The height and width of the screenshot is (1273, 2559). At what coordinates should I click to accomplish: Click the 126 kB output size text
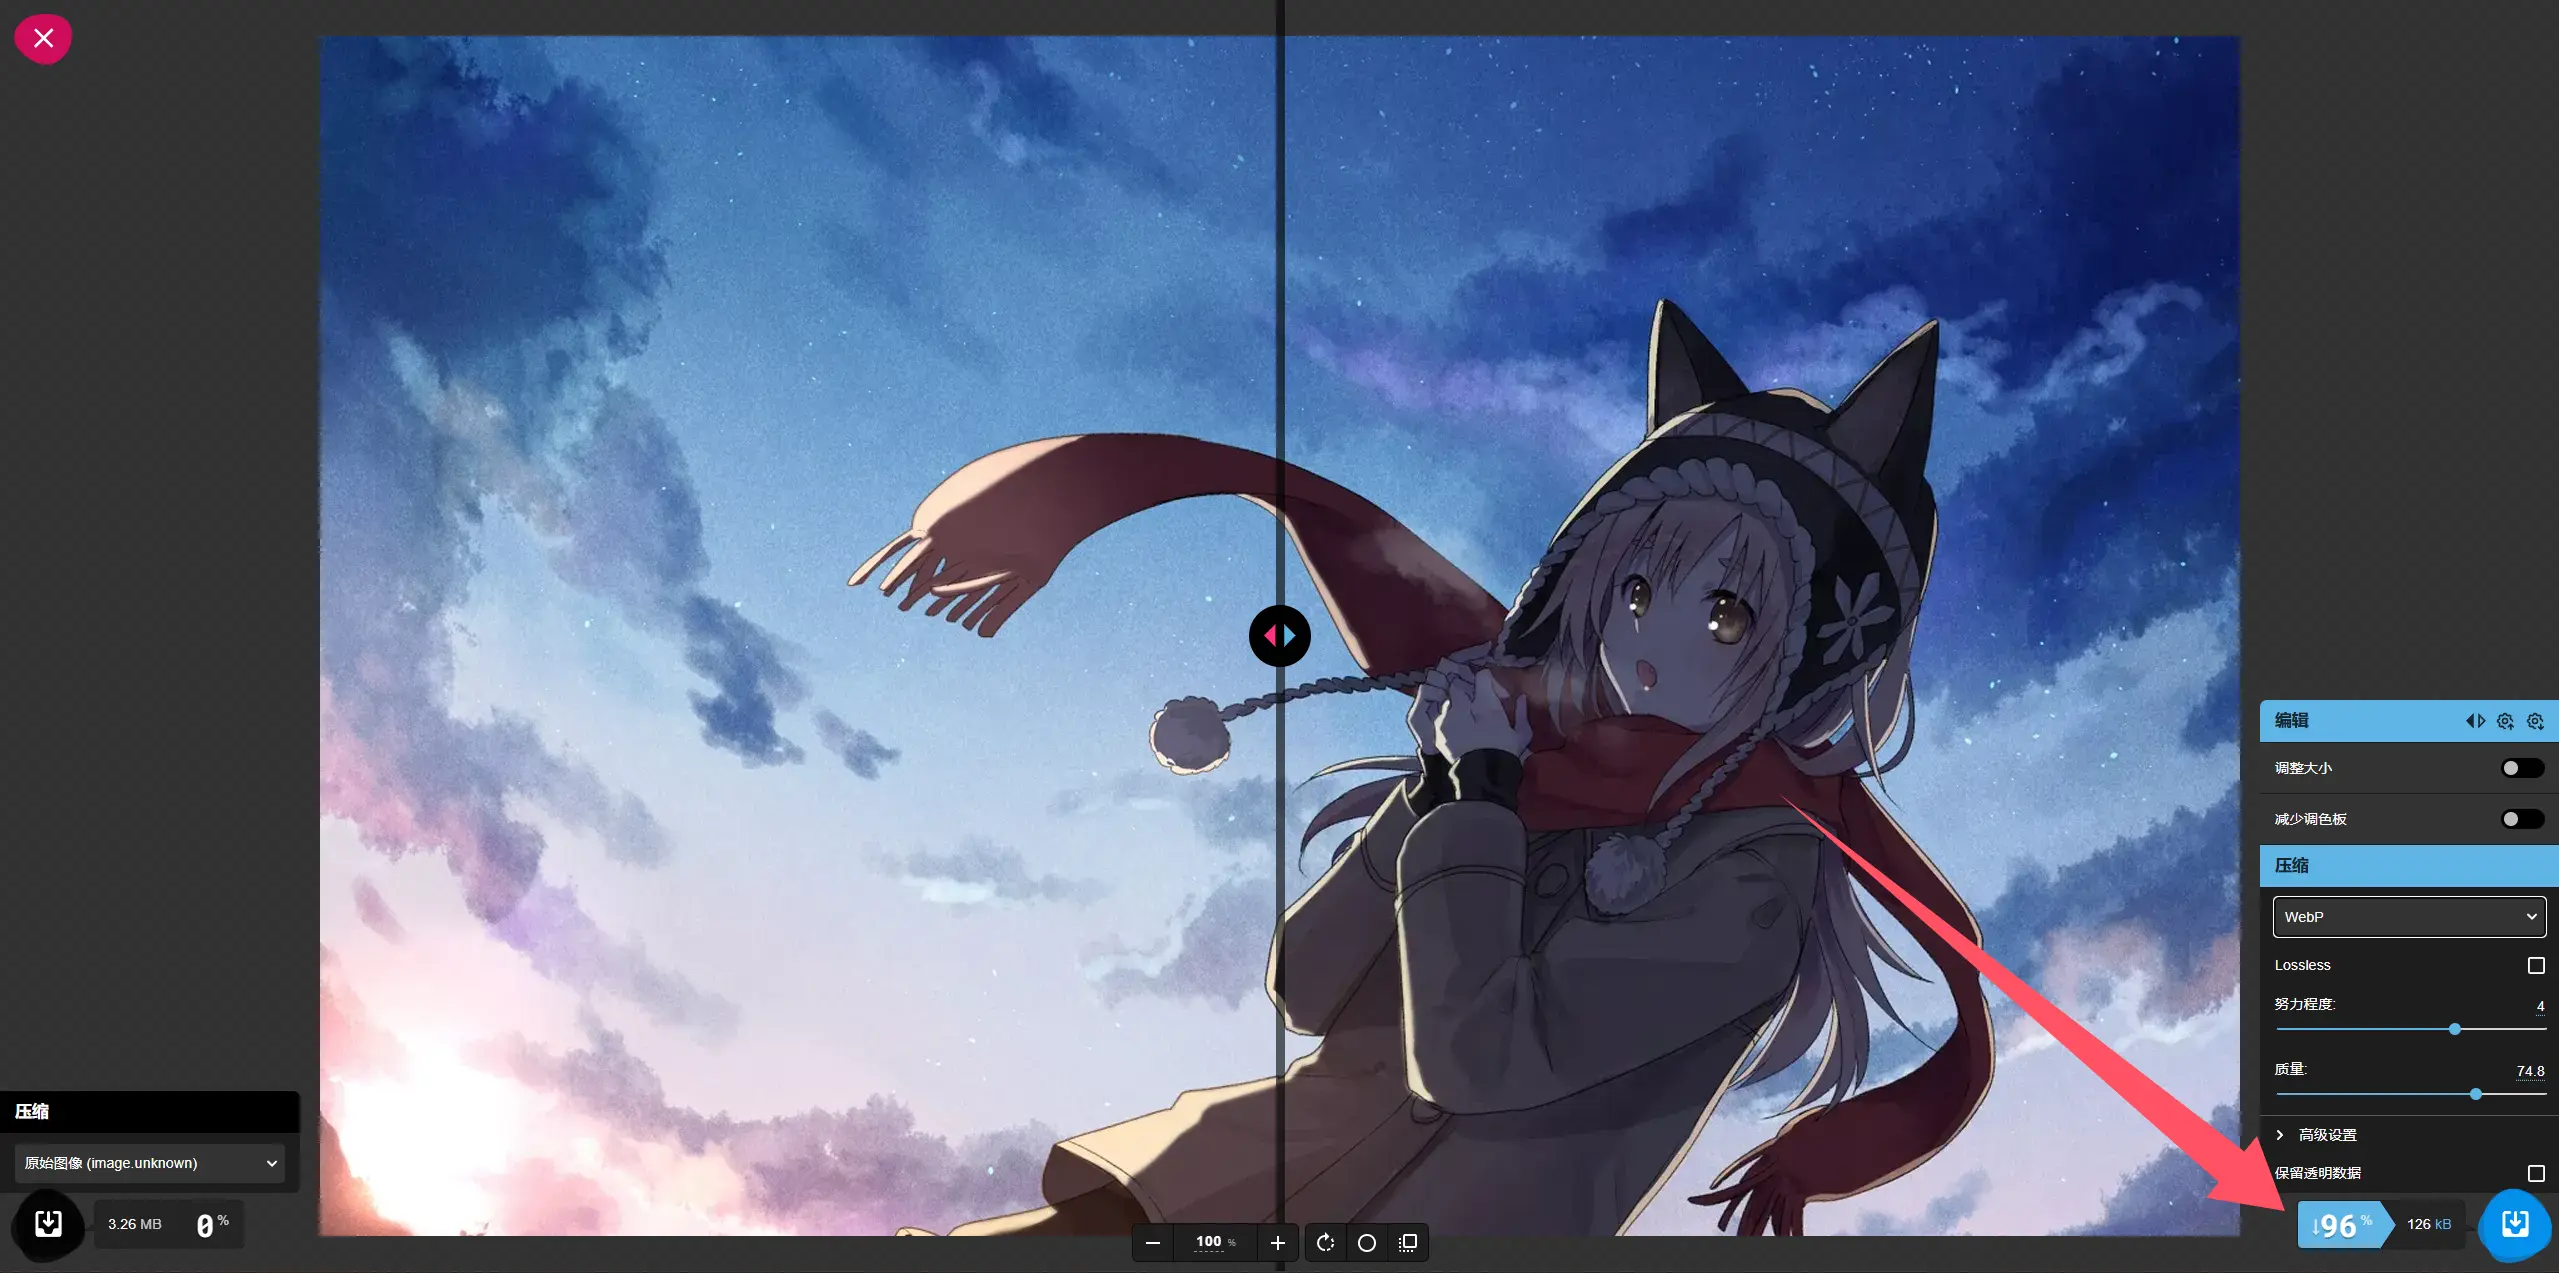pos(2428,1223)
